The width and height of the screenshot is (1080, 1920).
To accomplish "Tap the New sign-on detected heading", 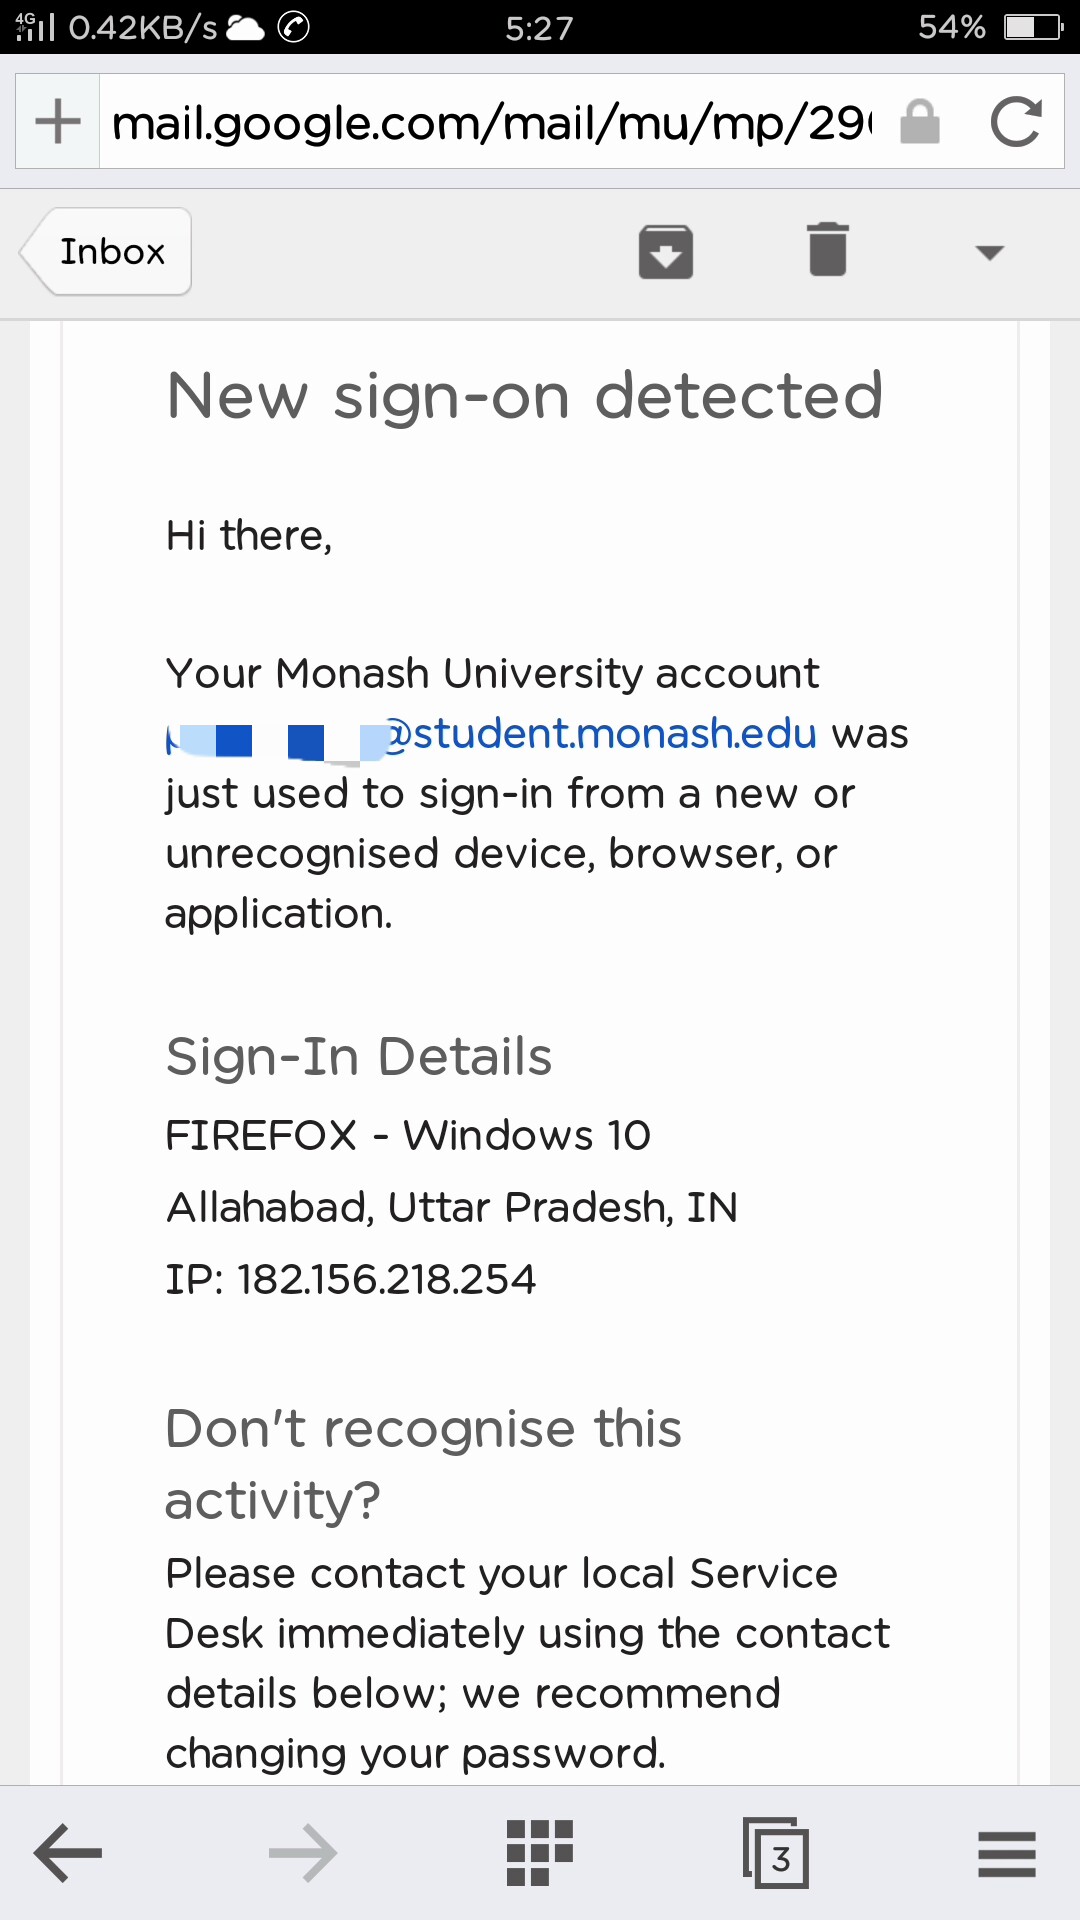I will click(525, 396).
